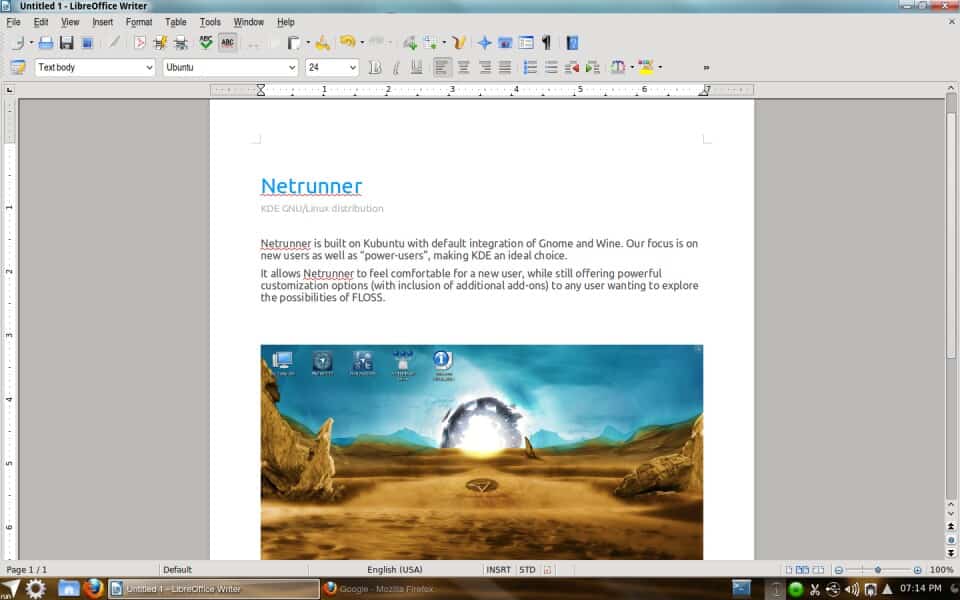This screenshot has width=960, height=600.
Task: Select the embedded desktop screenshot image
Action: pos(482,452)
